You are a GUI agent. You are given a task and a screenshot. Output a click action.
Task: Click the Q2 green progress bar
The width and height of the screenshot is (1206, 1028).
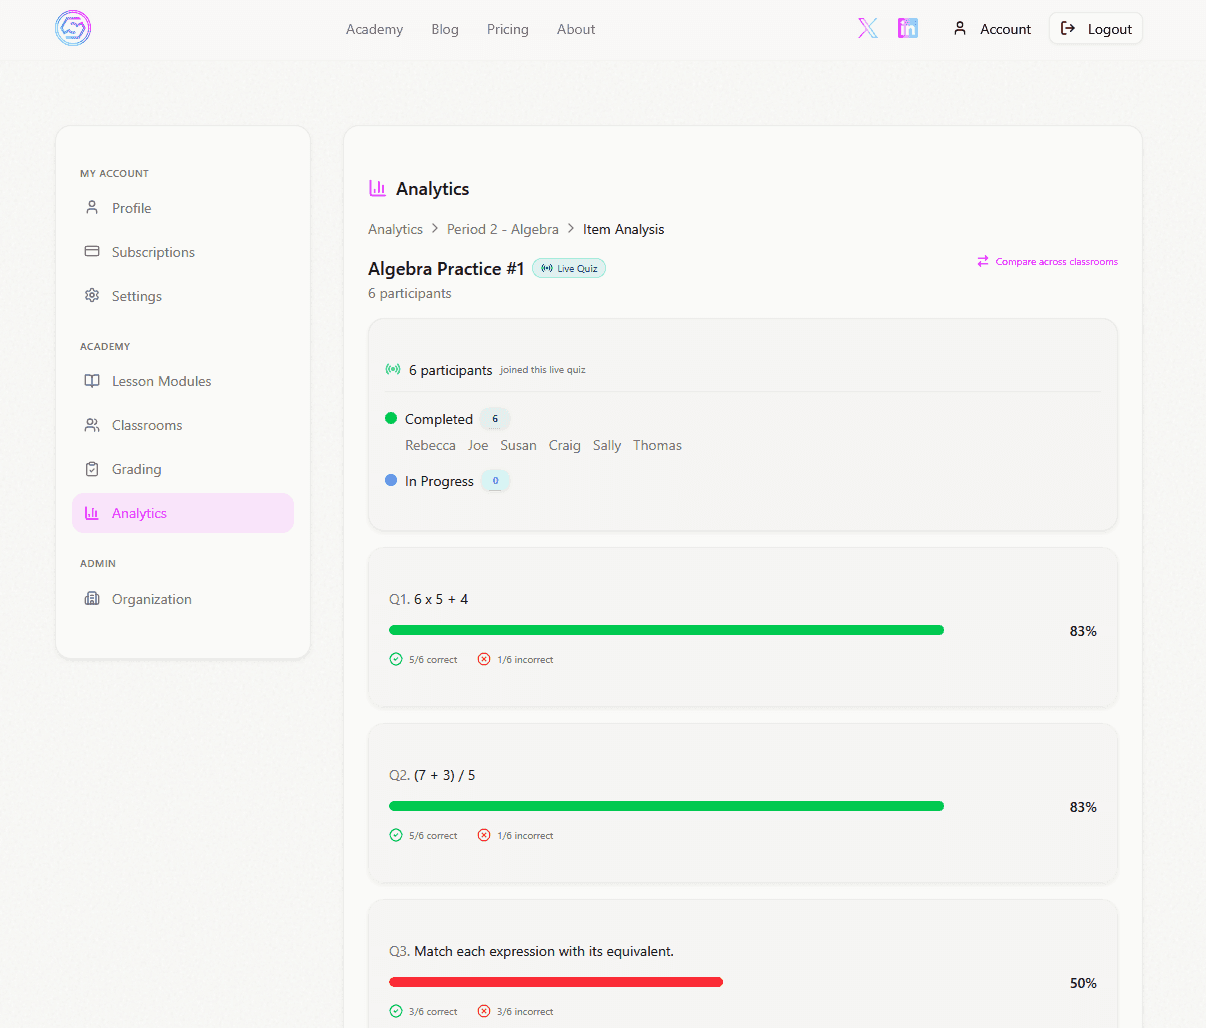click(666, 806)
